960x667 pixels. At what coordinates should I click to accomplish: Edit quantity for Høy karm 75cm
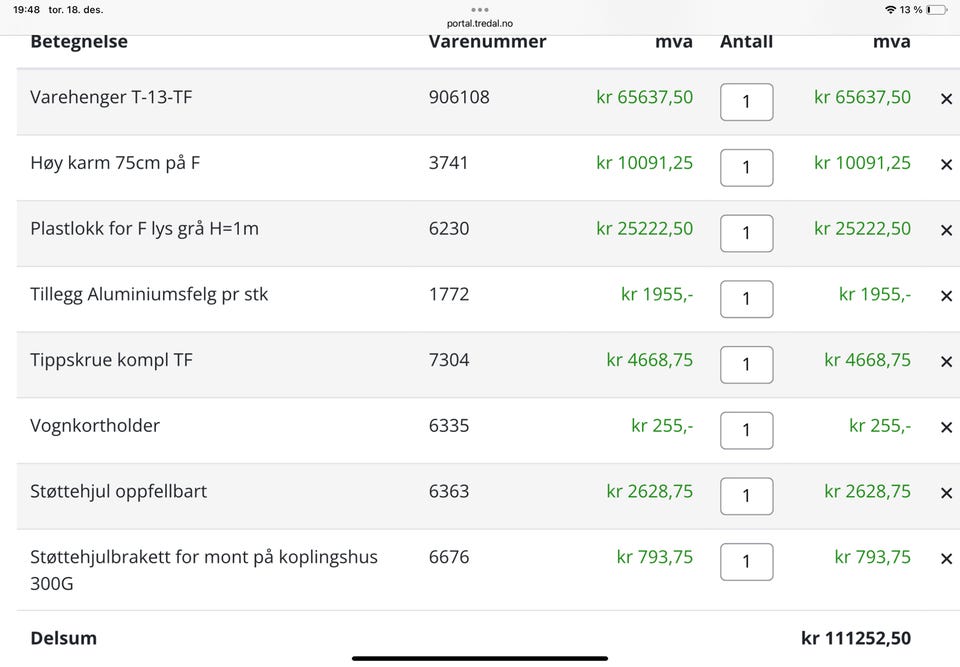point(746,168)
